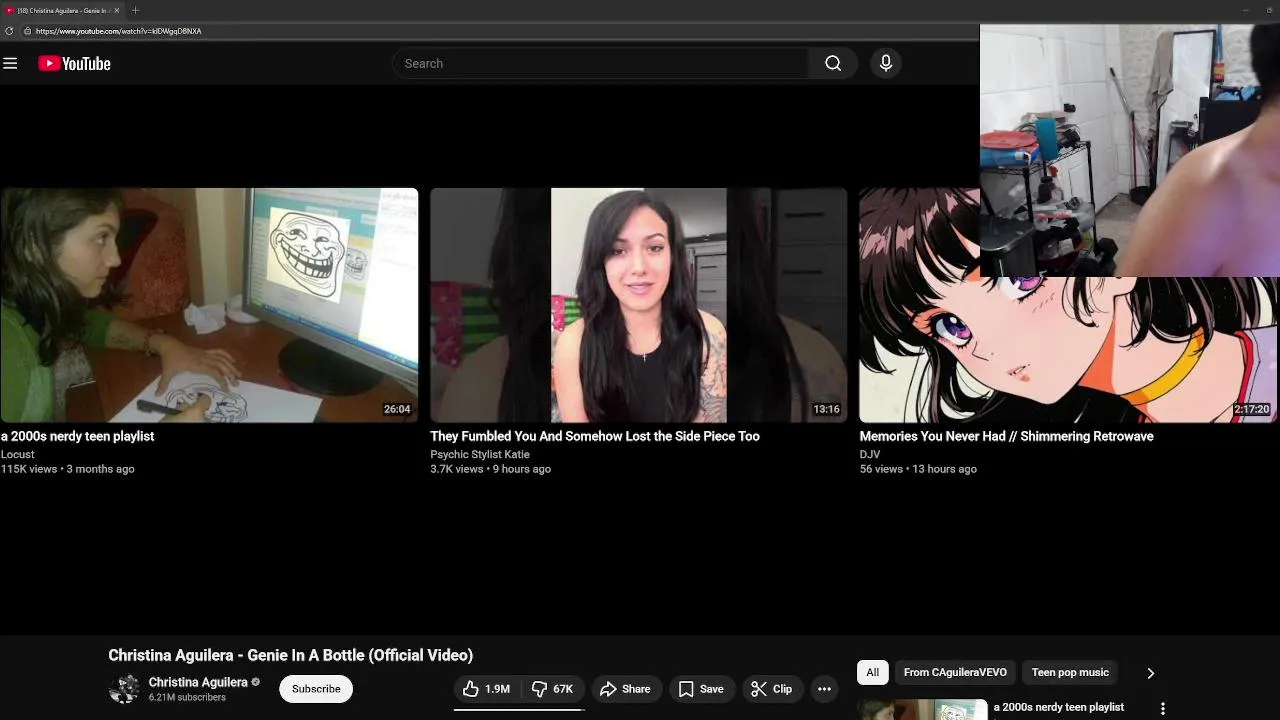Like the video with thumbs-up 1.9M
The width and height of the screenshot is (1280, 720).
(487, 689)
